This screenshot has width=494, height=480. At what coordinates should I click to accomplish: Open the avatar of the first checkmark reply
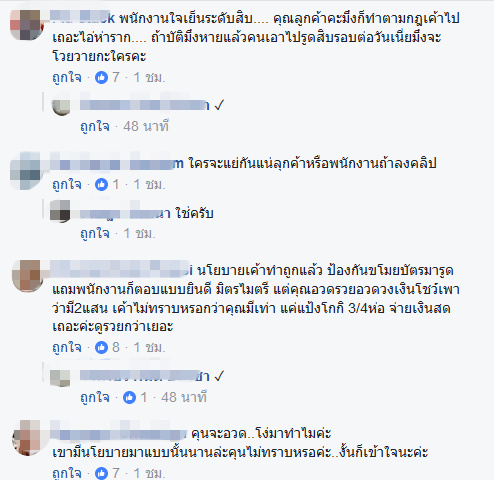pyautogui.click(x=61, y=107)
